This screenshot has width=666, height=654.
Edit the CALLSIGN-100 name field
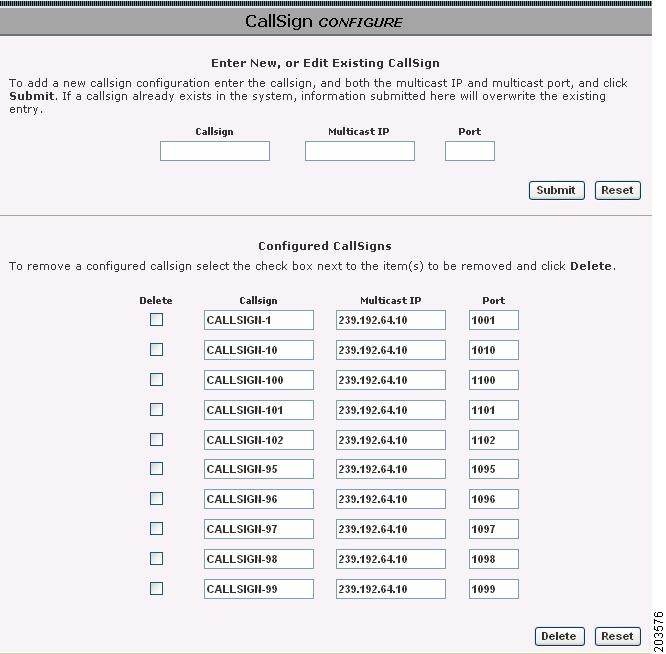point(259,380)
